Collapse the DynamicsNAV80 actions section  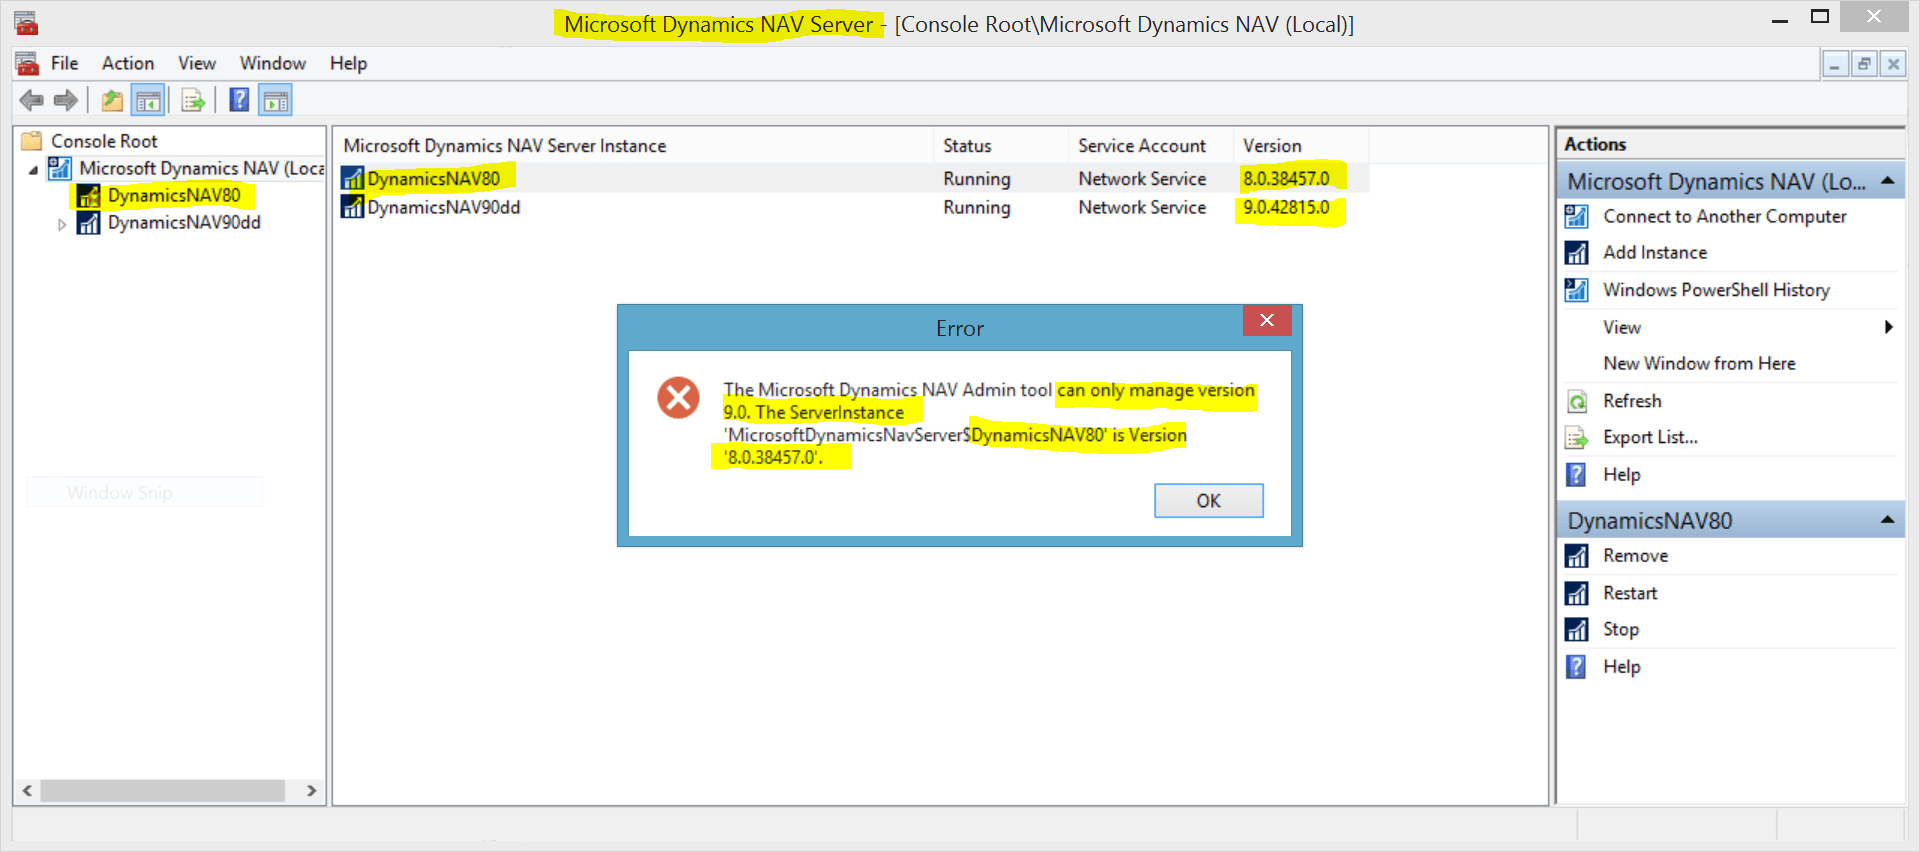click(x=1887, y=520)
